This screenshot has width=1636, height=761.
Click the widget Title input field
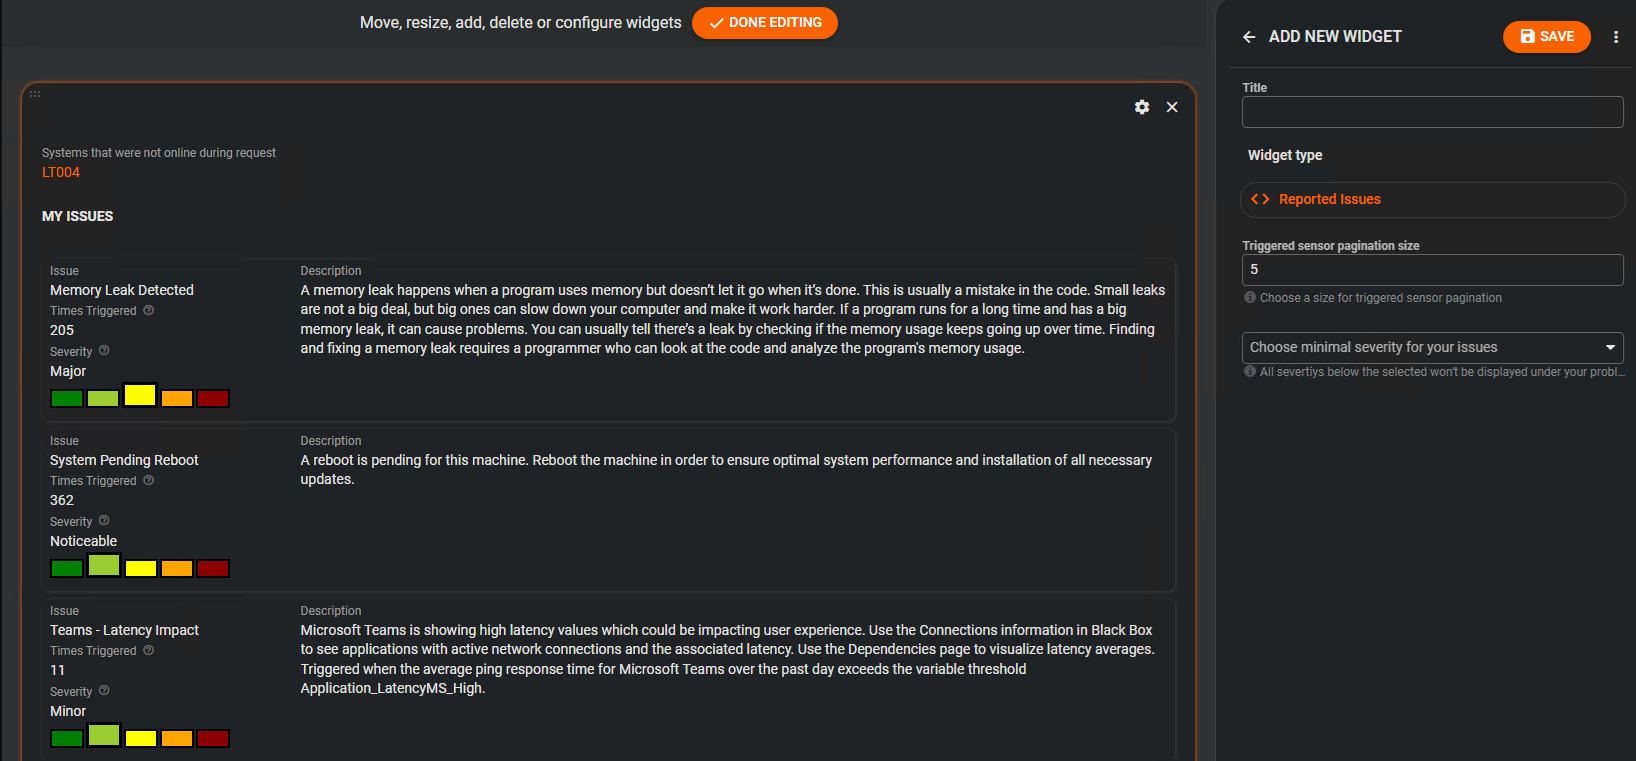point(1432,112)
